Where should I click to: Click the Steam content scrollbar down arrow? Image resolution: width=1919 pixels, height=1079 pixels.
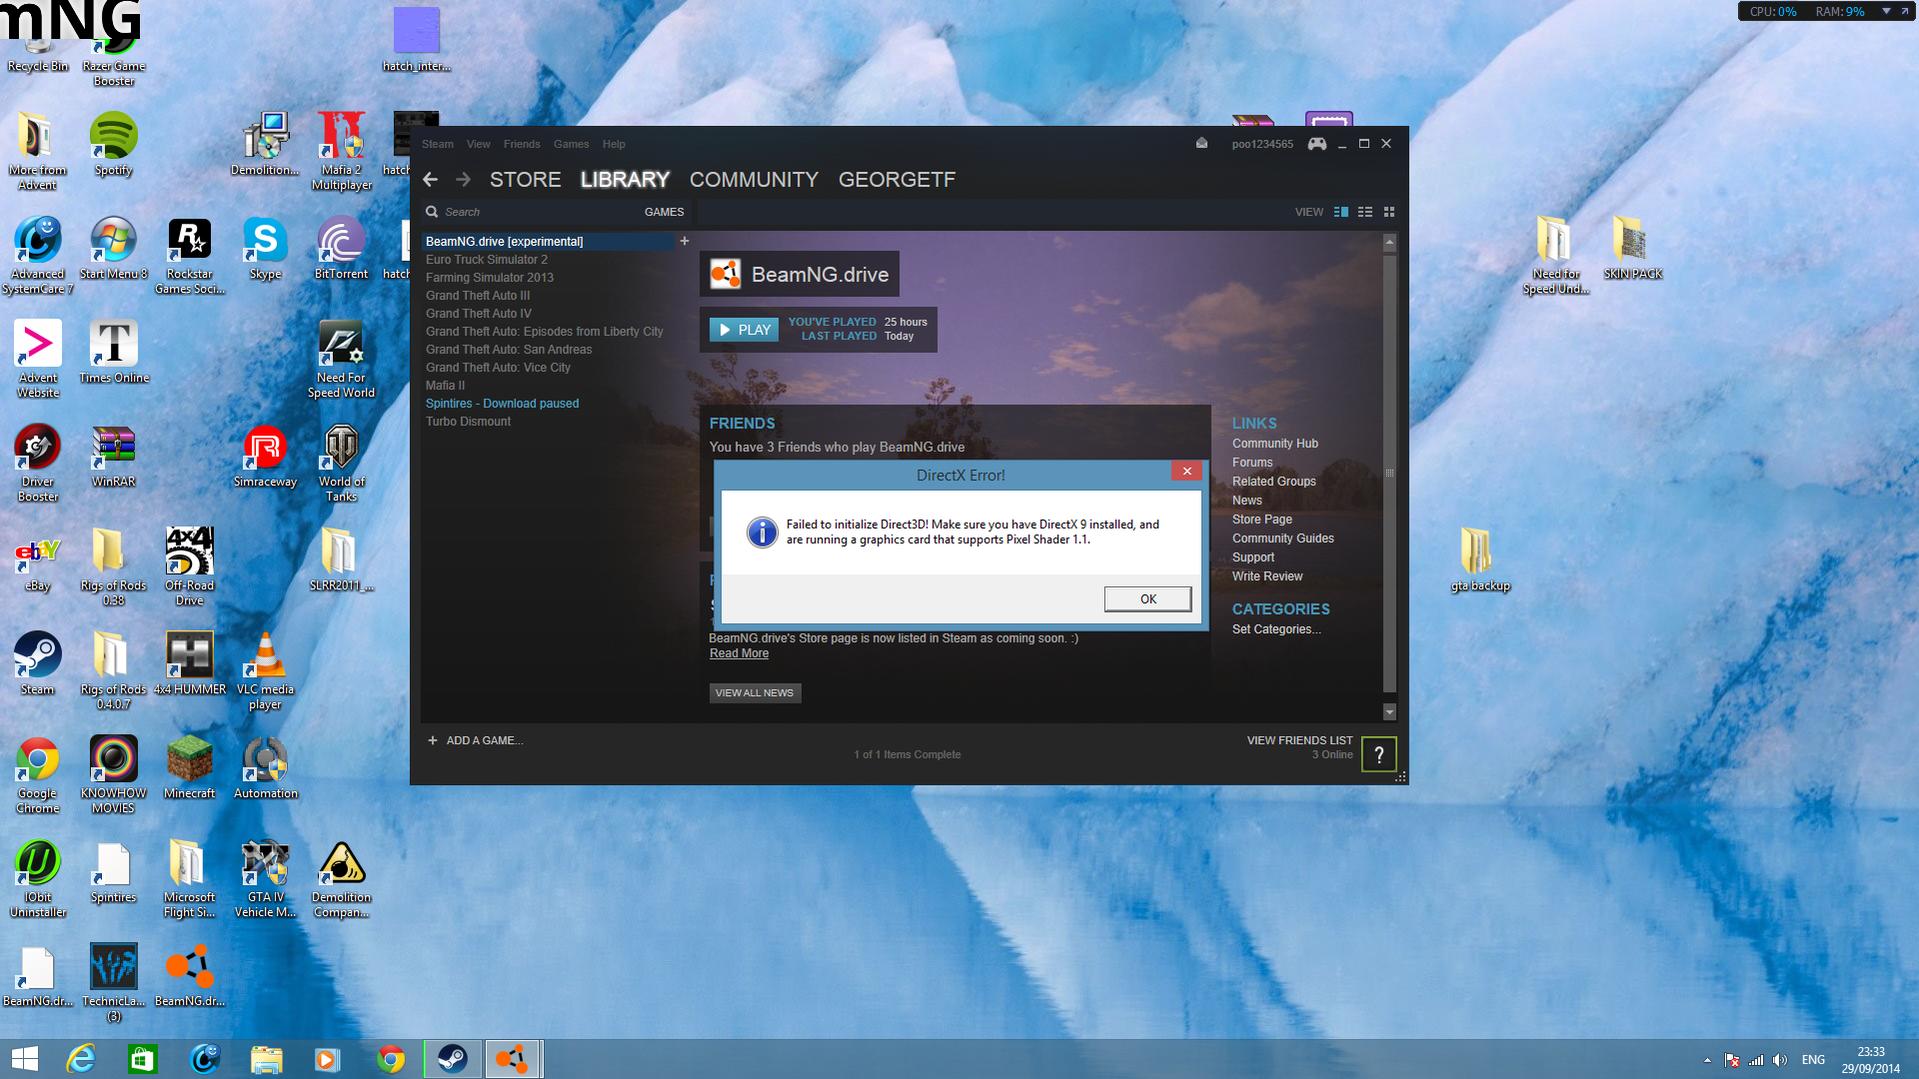click(x=1389, y=712)
